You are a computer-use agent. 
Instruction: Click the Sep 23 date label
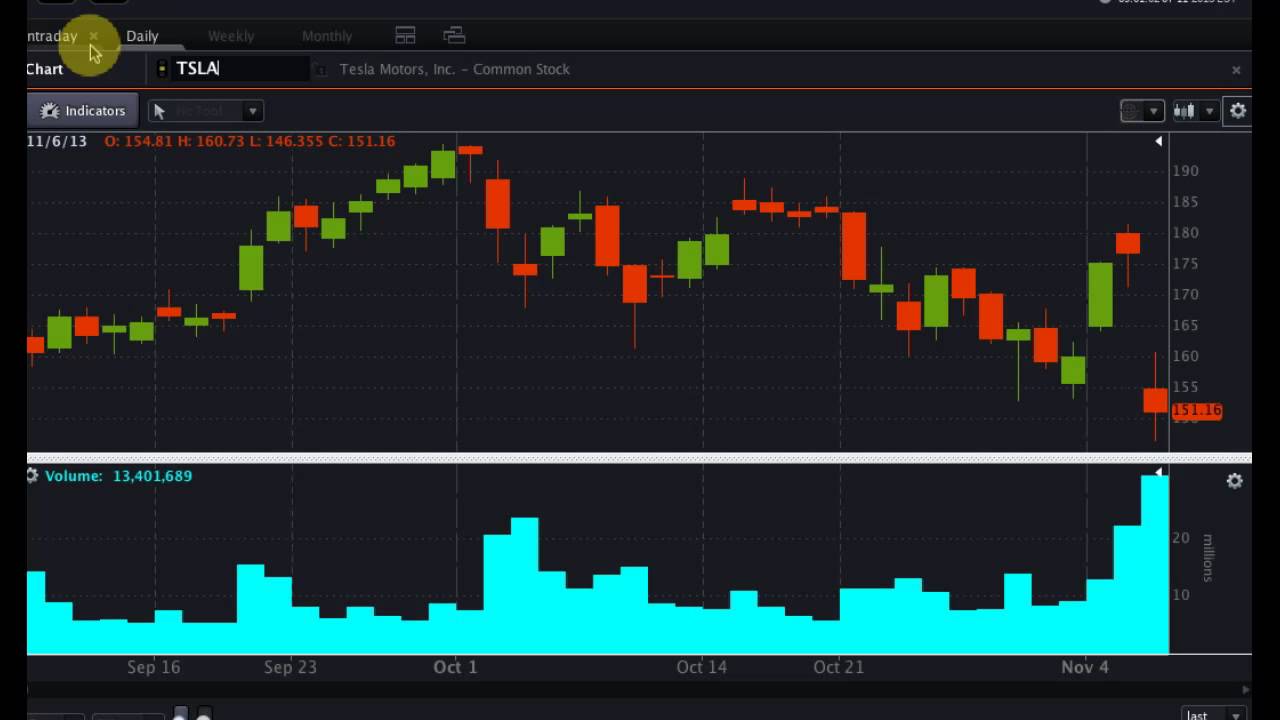tap(290, 667)
